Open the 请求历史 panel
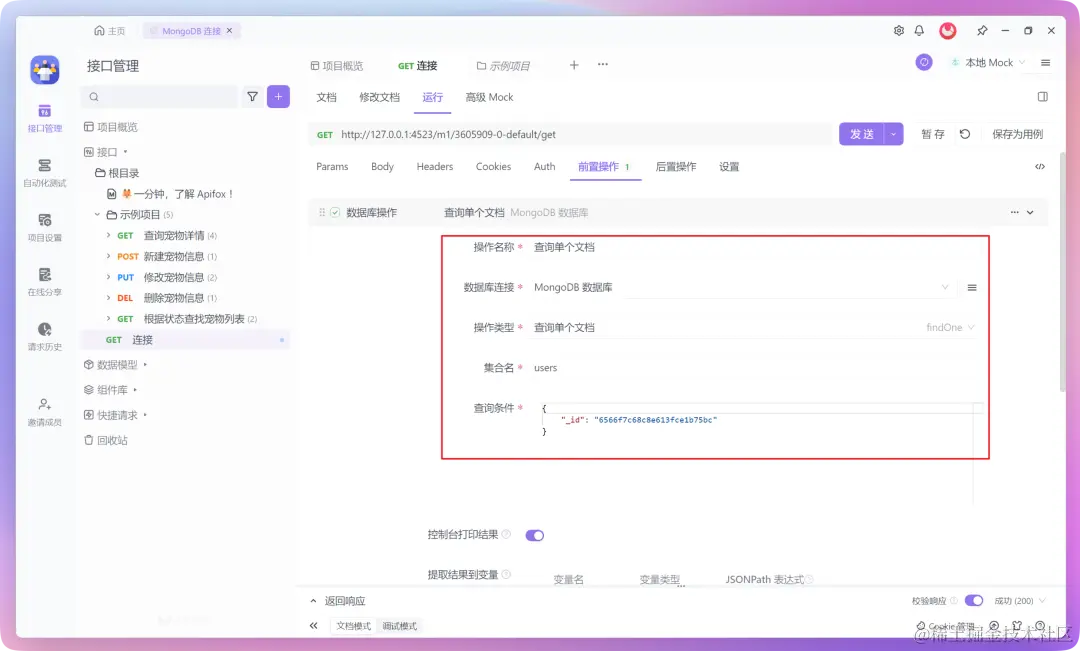The image size is (1080, 651). pyautogui.click(x=42, y=337)
